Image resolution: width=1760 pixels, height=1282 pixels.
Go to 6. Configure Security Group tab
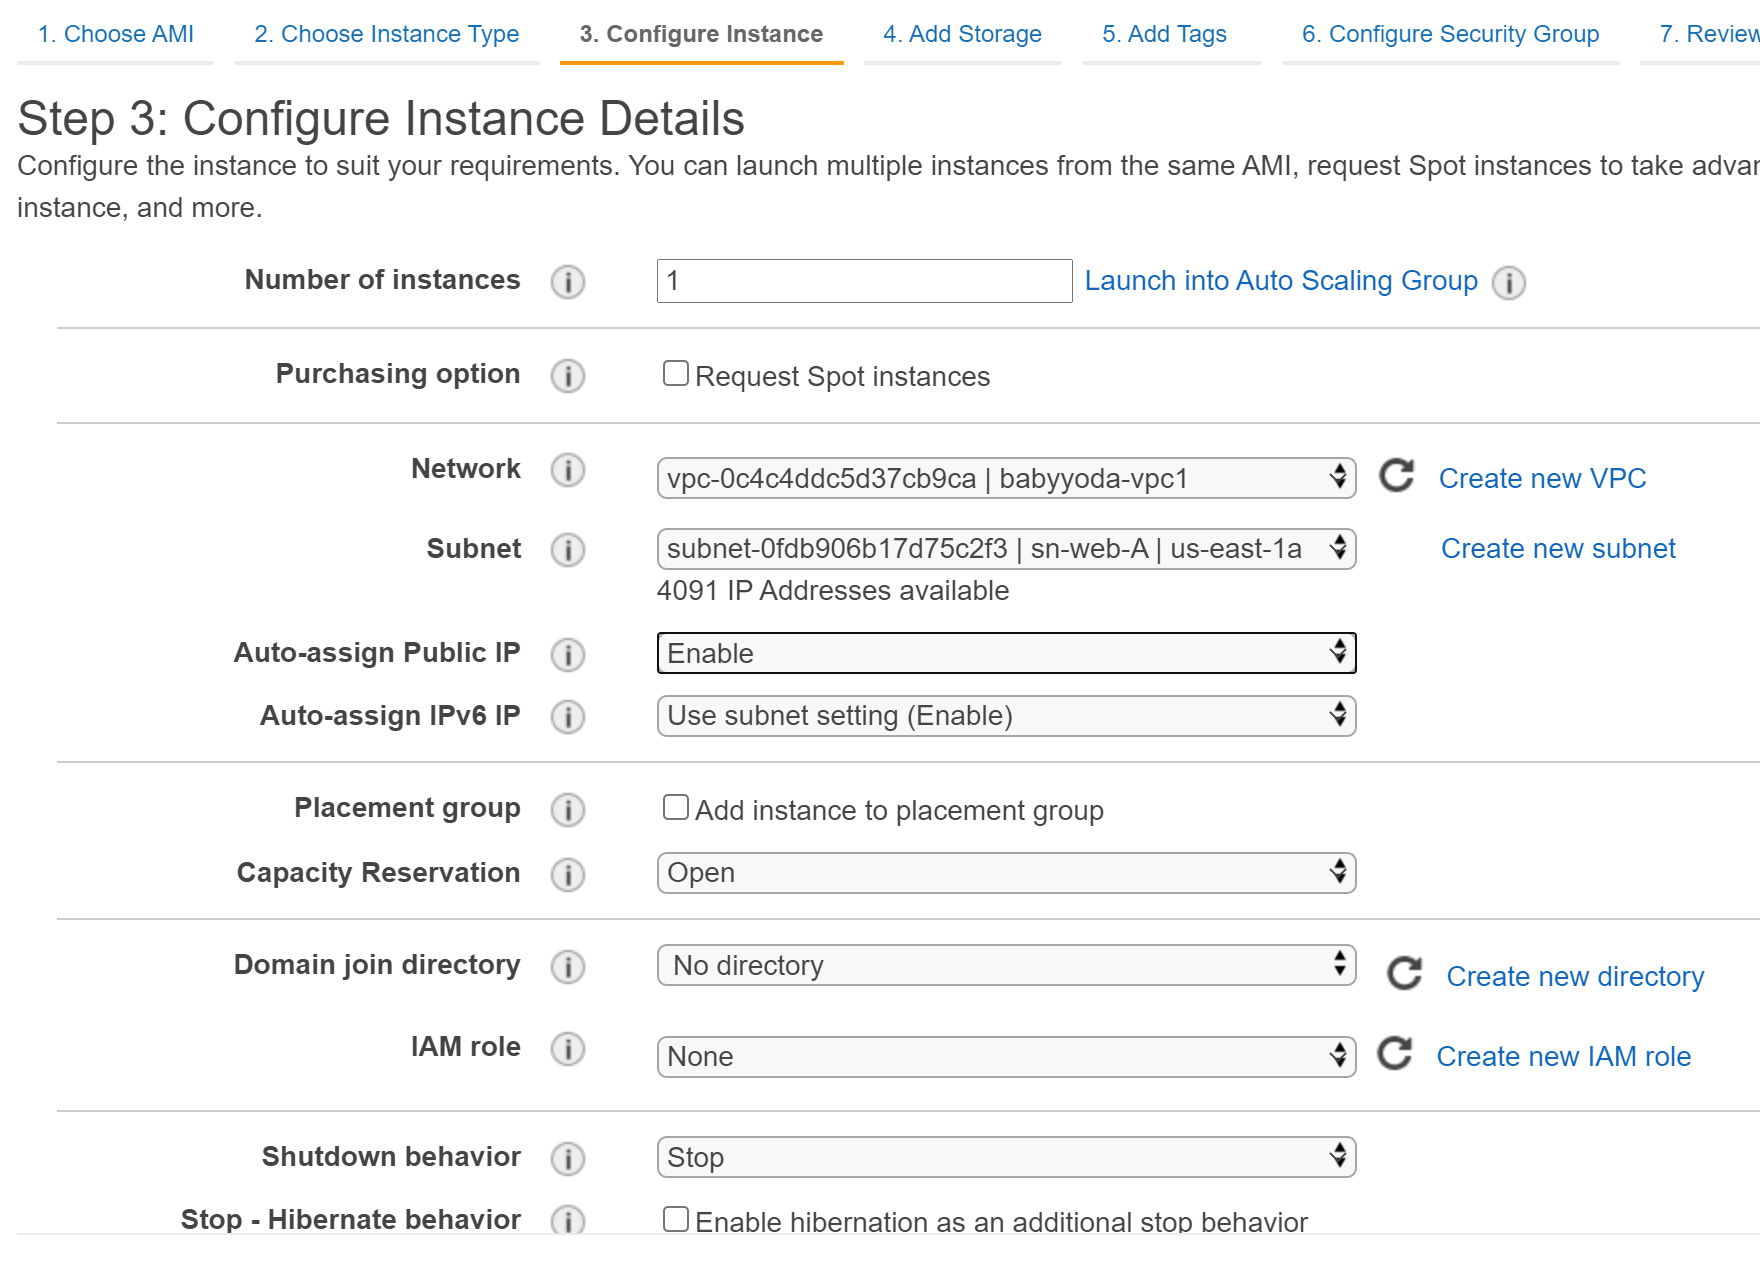coord(1450,34)
